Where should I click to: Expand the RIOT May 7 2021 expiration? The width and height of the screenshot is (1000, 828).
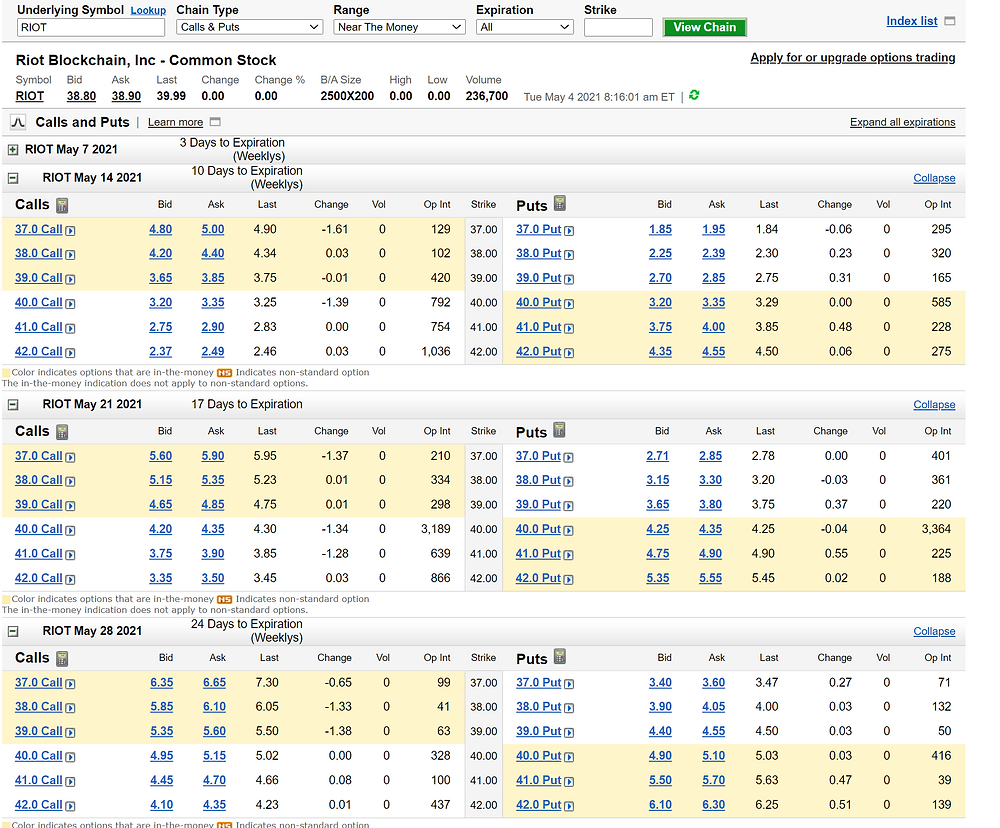pyautogui.click(x=13, y=150)
